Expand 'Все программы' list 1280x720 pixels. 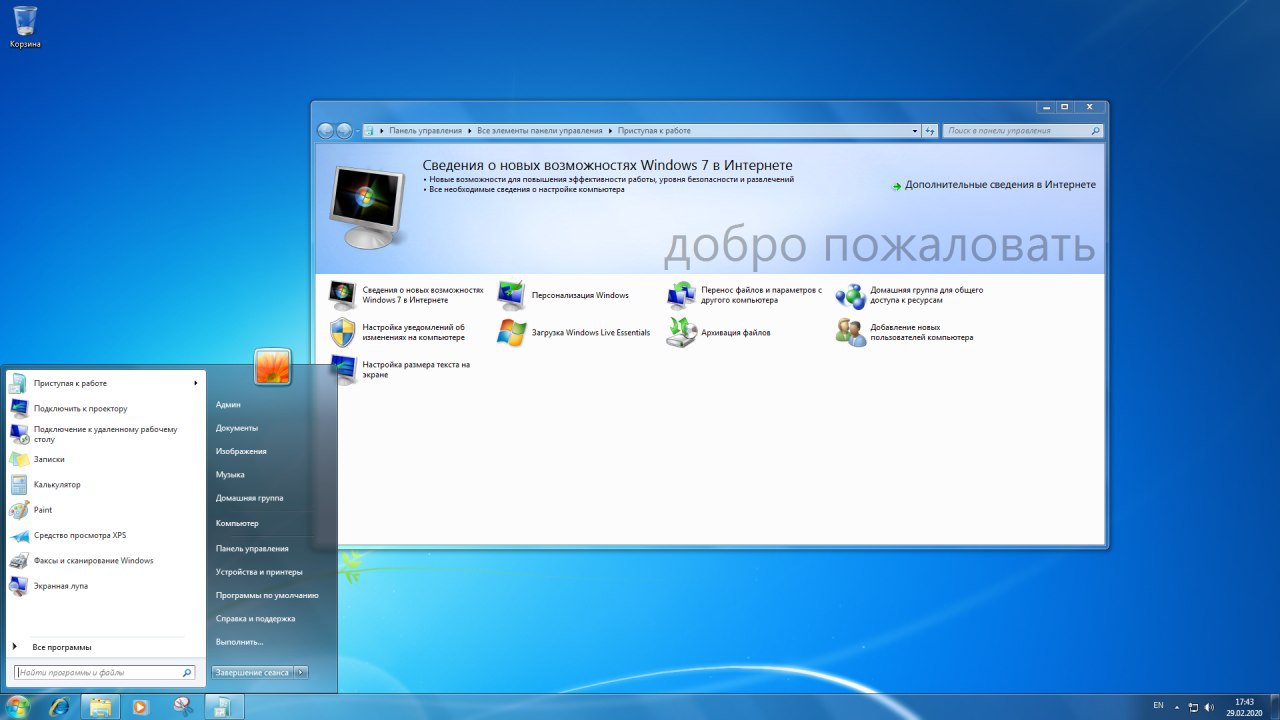coord(105,647)
